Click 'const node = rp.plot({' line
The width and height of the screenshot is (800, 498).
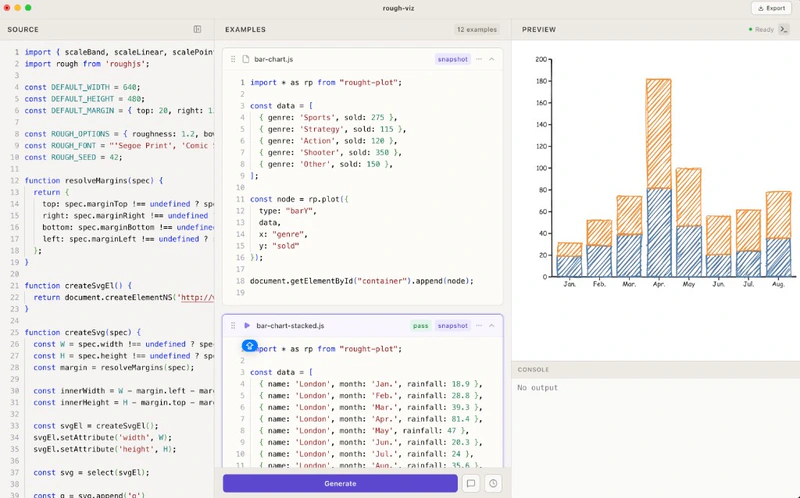coord(299,199)
